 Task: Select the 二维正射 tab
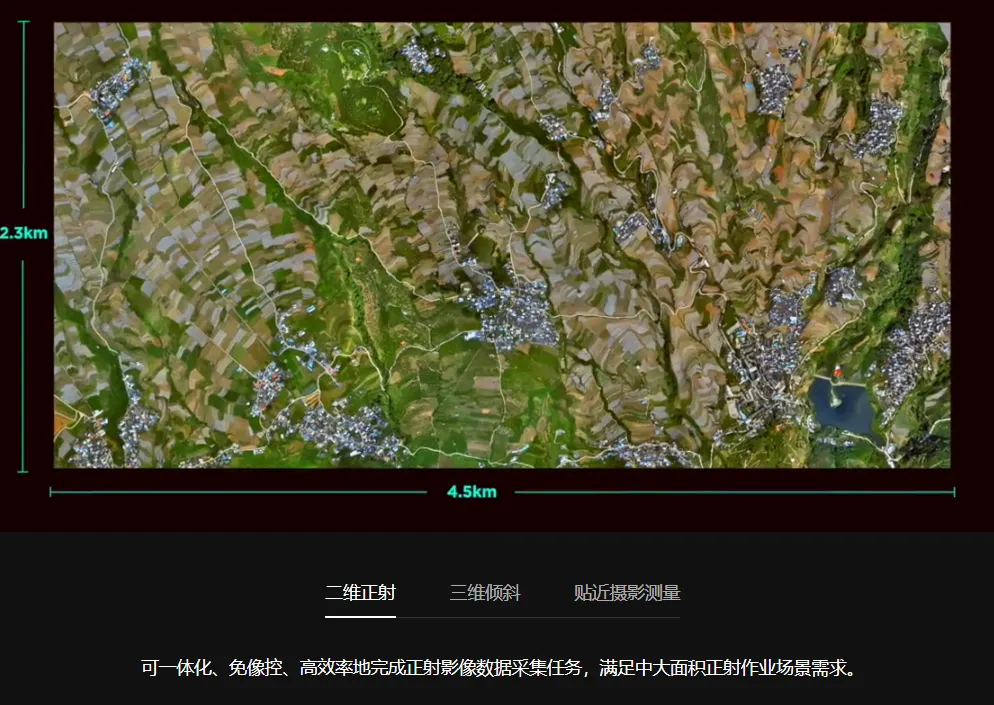pos(360,593)
